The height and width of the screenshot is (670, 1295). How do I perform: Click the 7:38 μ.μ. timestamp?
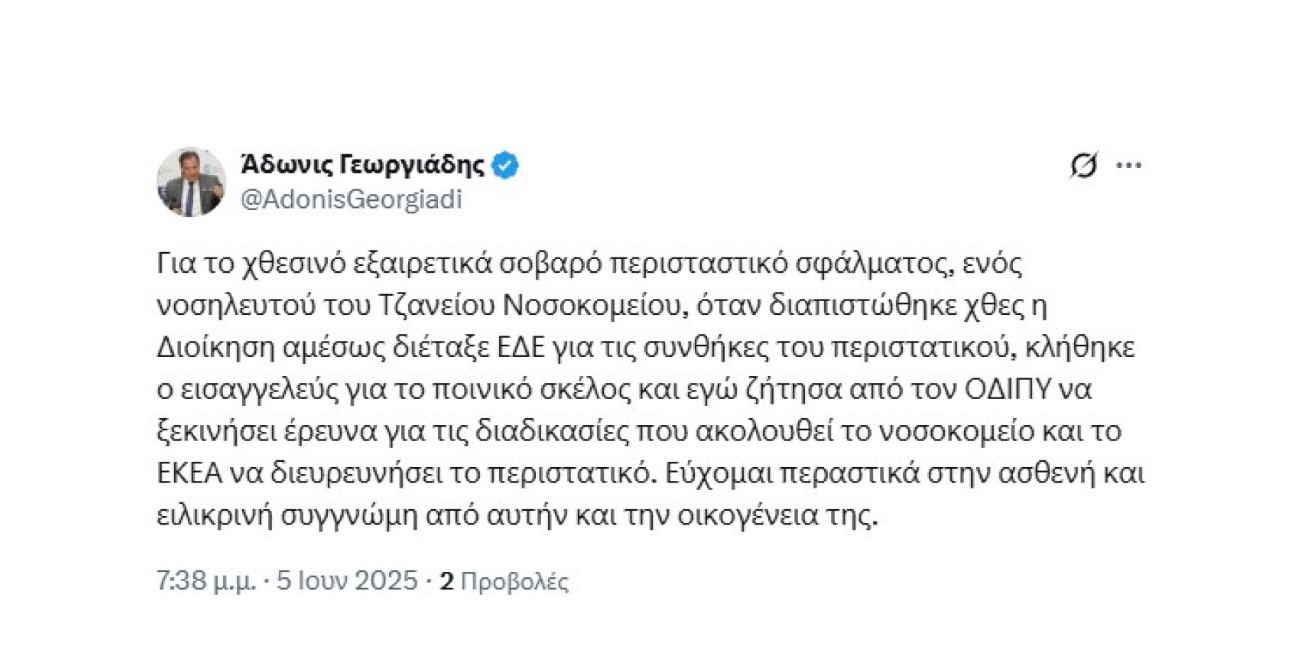208,581
